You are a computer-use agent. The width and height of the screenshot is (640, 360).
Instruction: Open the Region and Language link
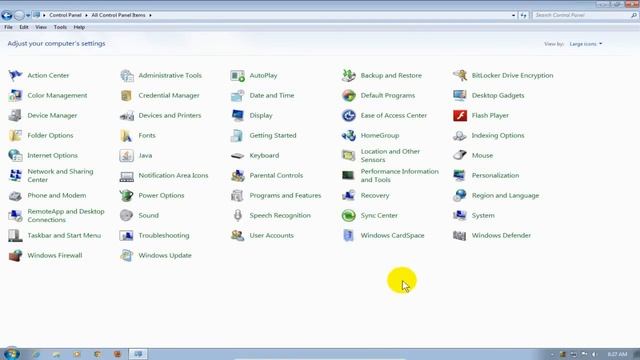505,196
